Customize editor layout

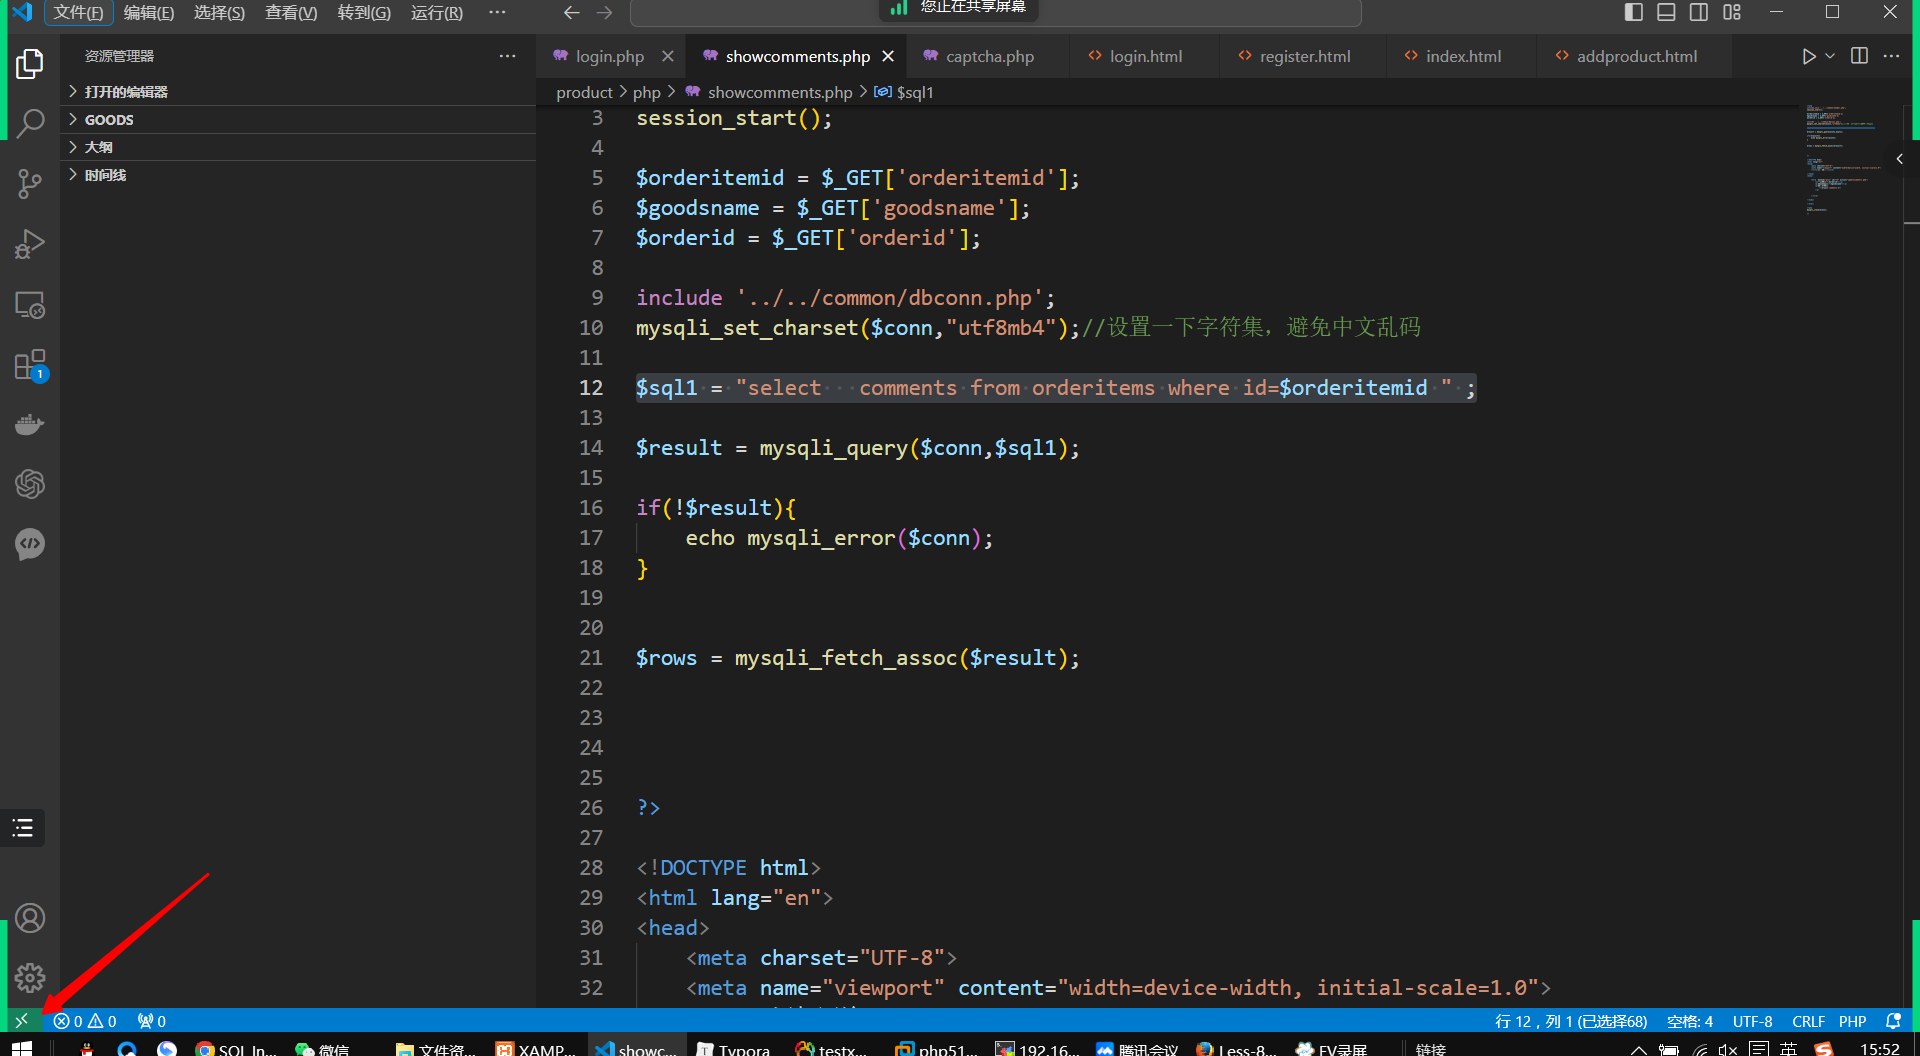coord(1732,12)
